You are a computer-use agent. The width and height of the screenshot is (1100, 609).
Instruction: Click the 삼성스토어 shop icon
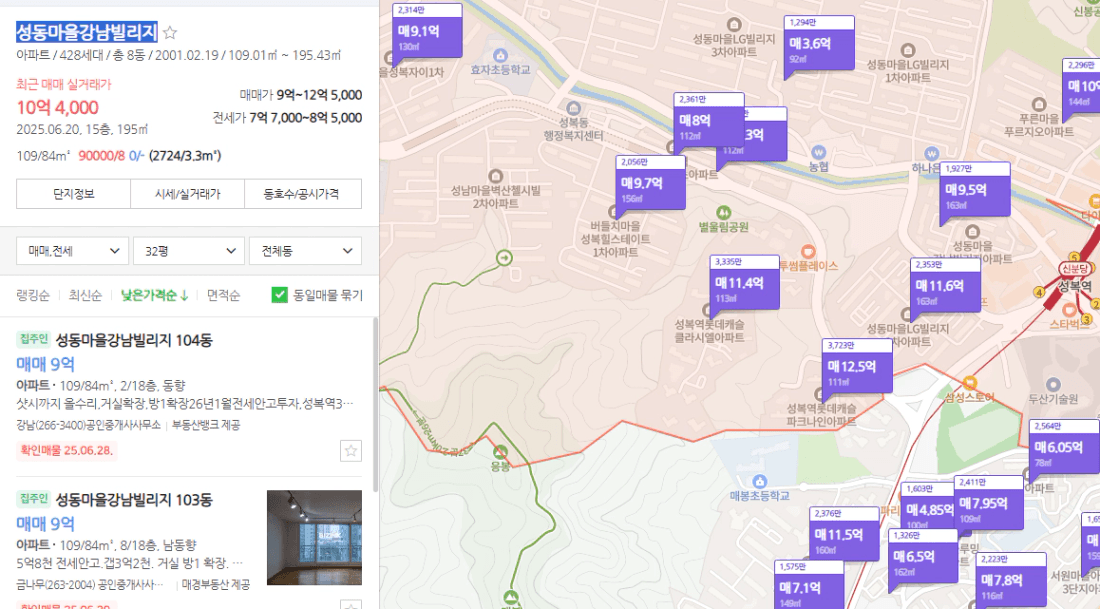pos(970,382)
